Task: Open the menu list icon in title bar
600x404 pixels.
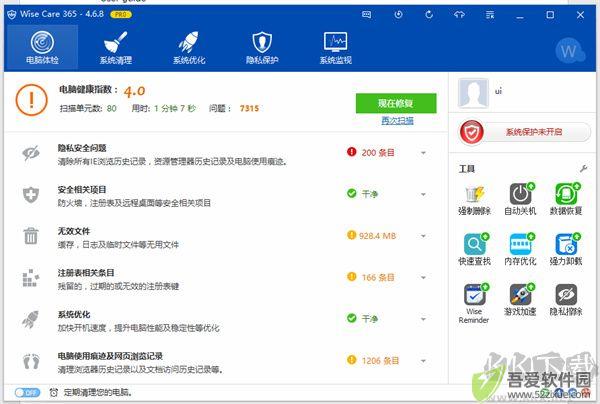Action: click(x=490, y=15)
